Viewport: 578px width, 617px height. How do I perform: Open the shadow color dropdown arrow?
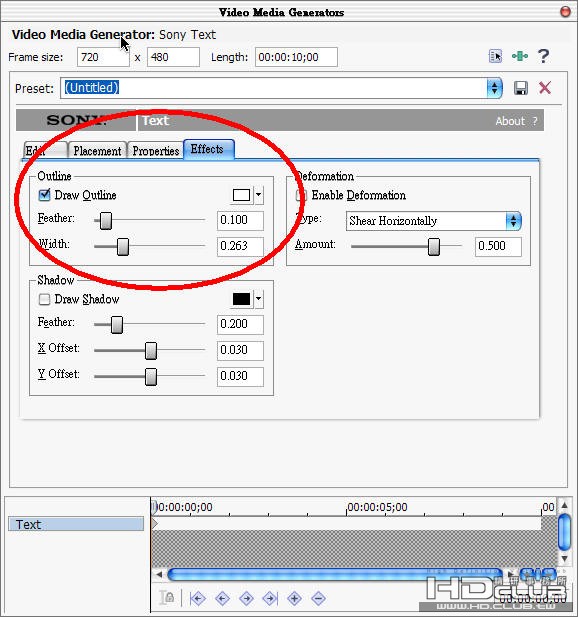[x=259, y=299]
